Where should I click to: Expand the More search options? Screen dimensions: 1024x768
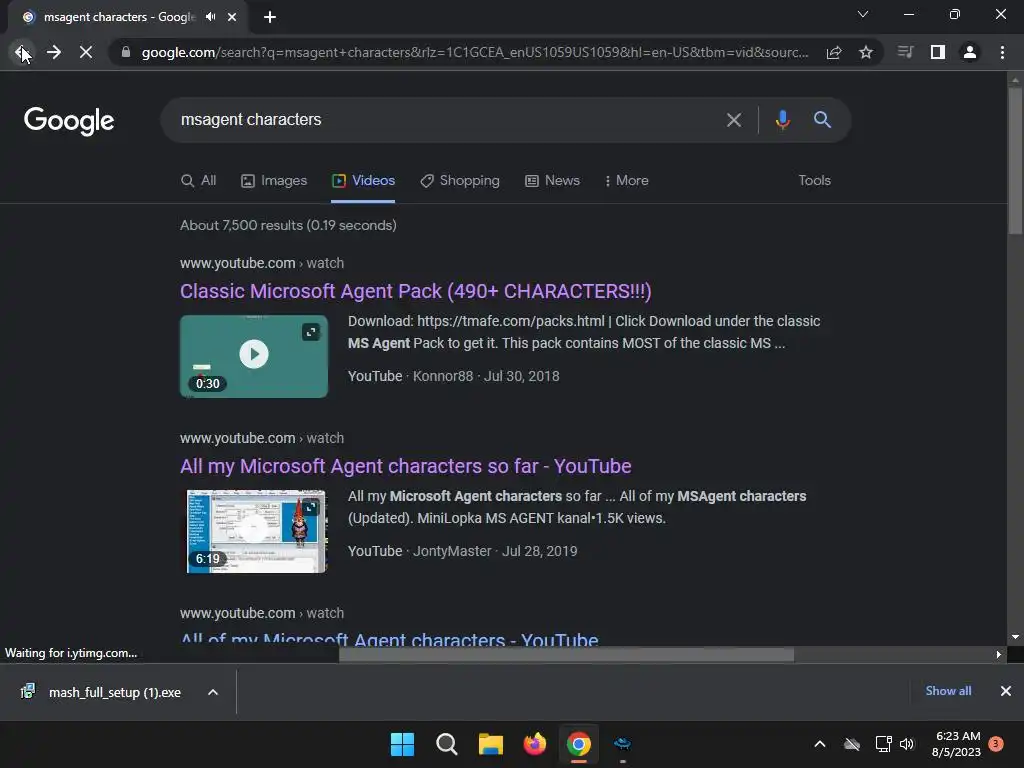click(626, 181)
